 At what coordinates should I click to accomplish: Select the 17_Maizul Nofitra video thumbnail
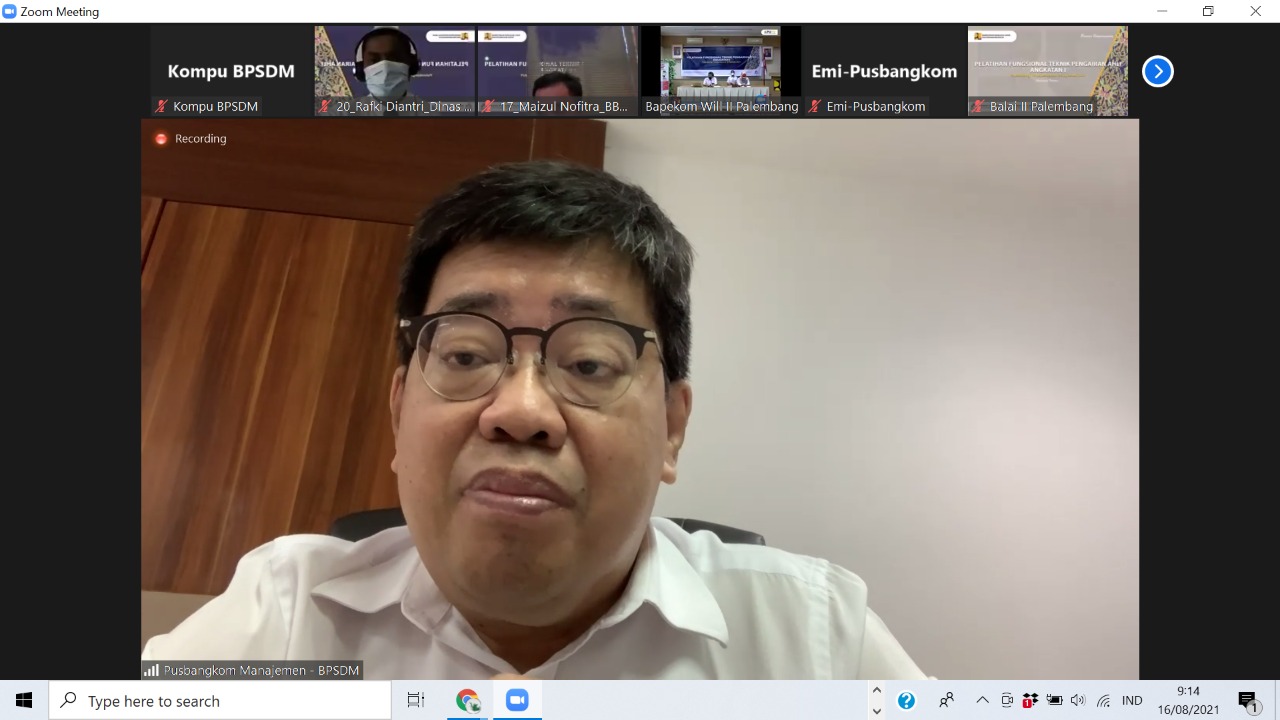[x=558, y=71]
